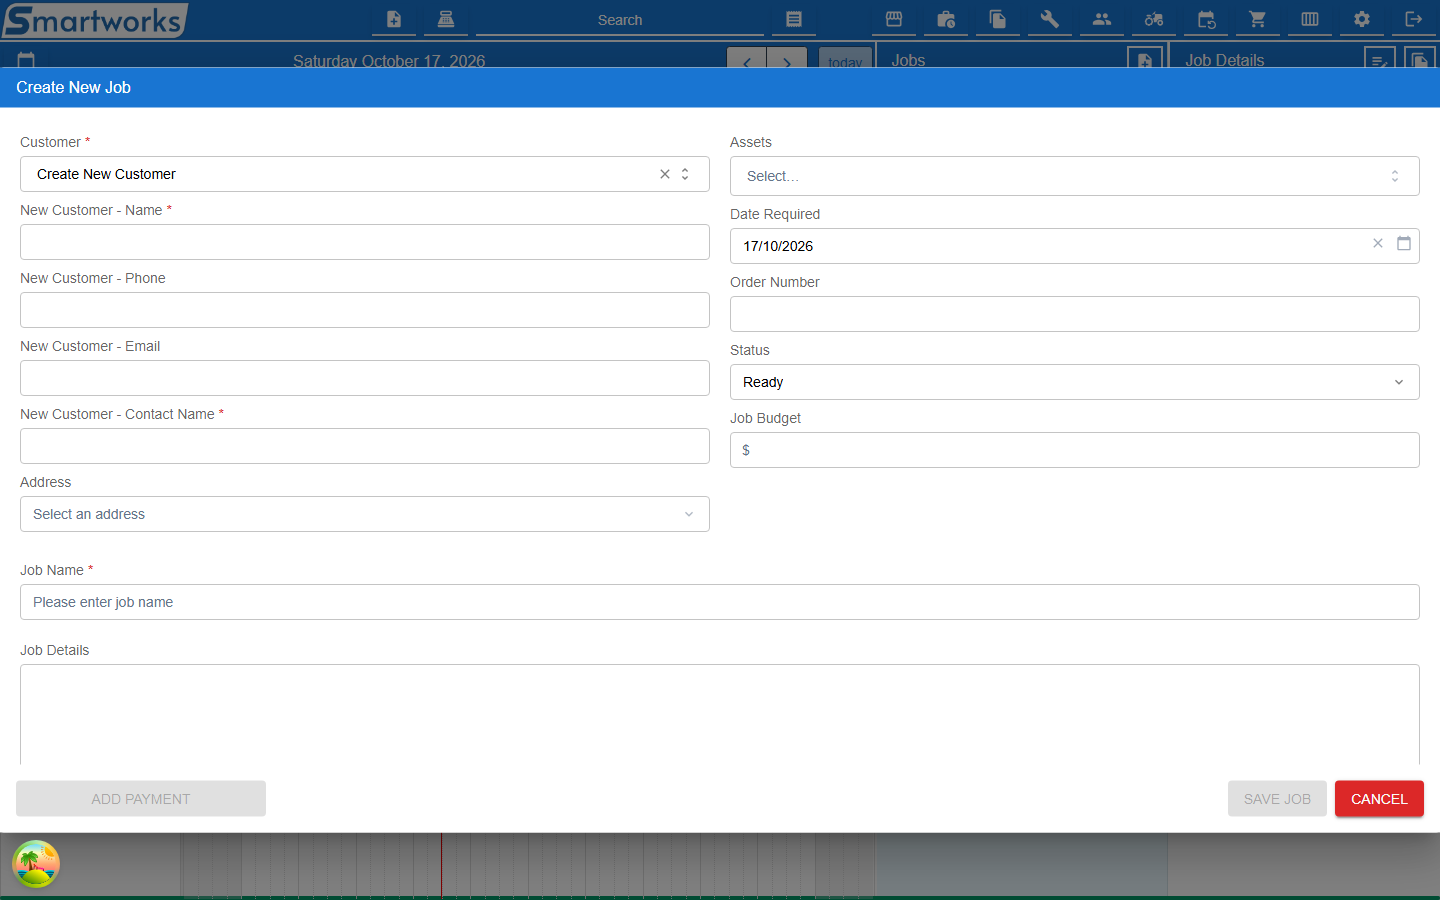The width and height of the screenshot is (1440, 900).
Task: Open the storefront icon in top toolbar
Action: (894, 19)
